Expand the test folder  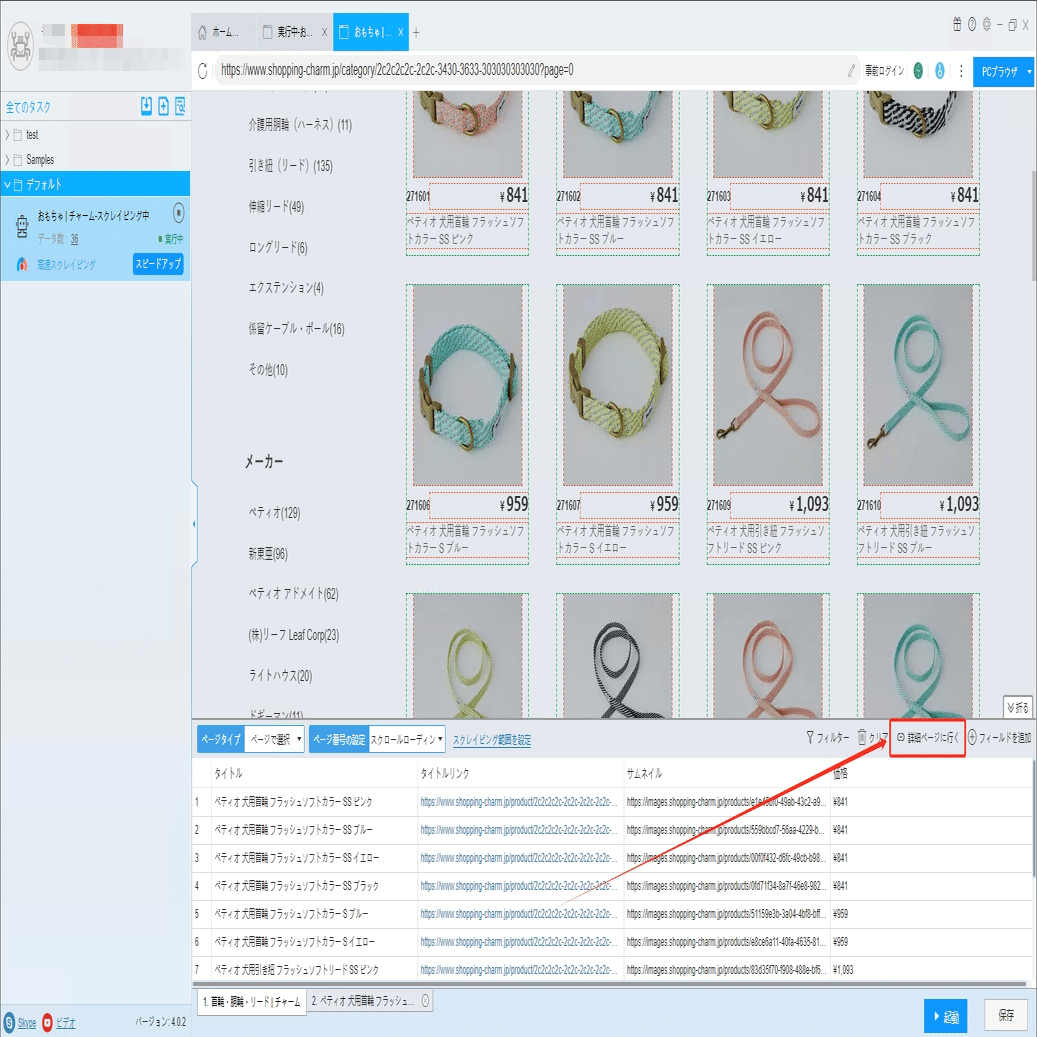pyautogui.click(x=7, y=135)
